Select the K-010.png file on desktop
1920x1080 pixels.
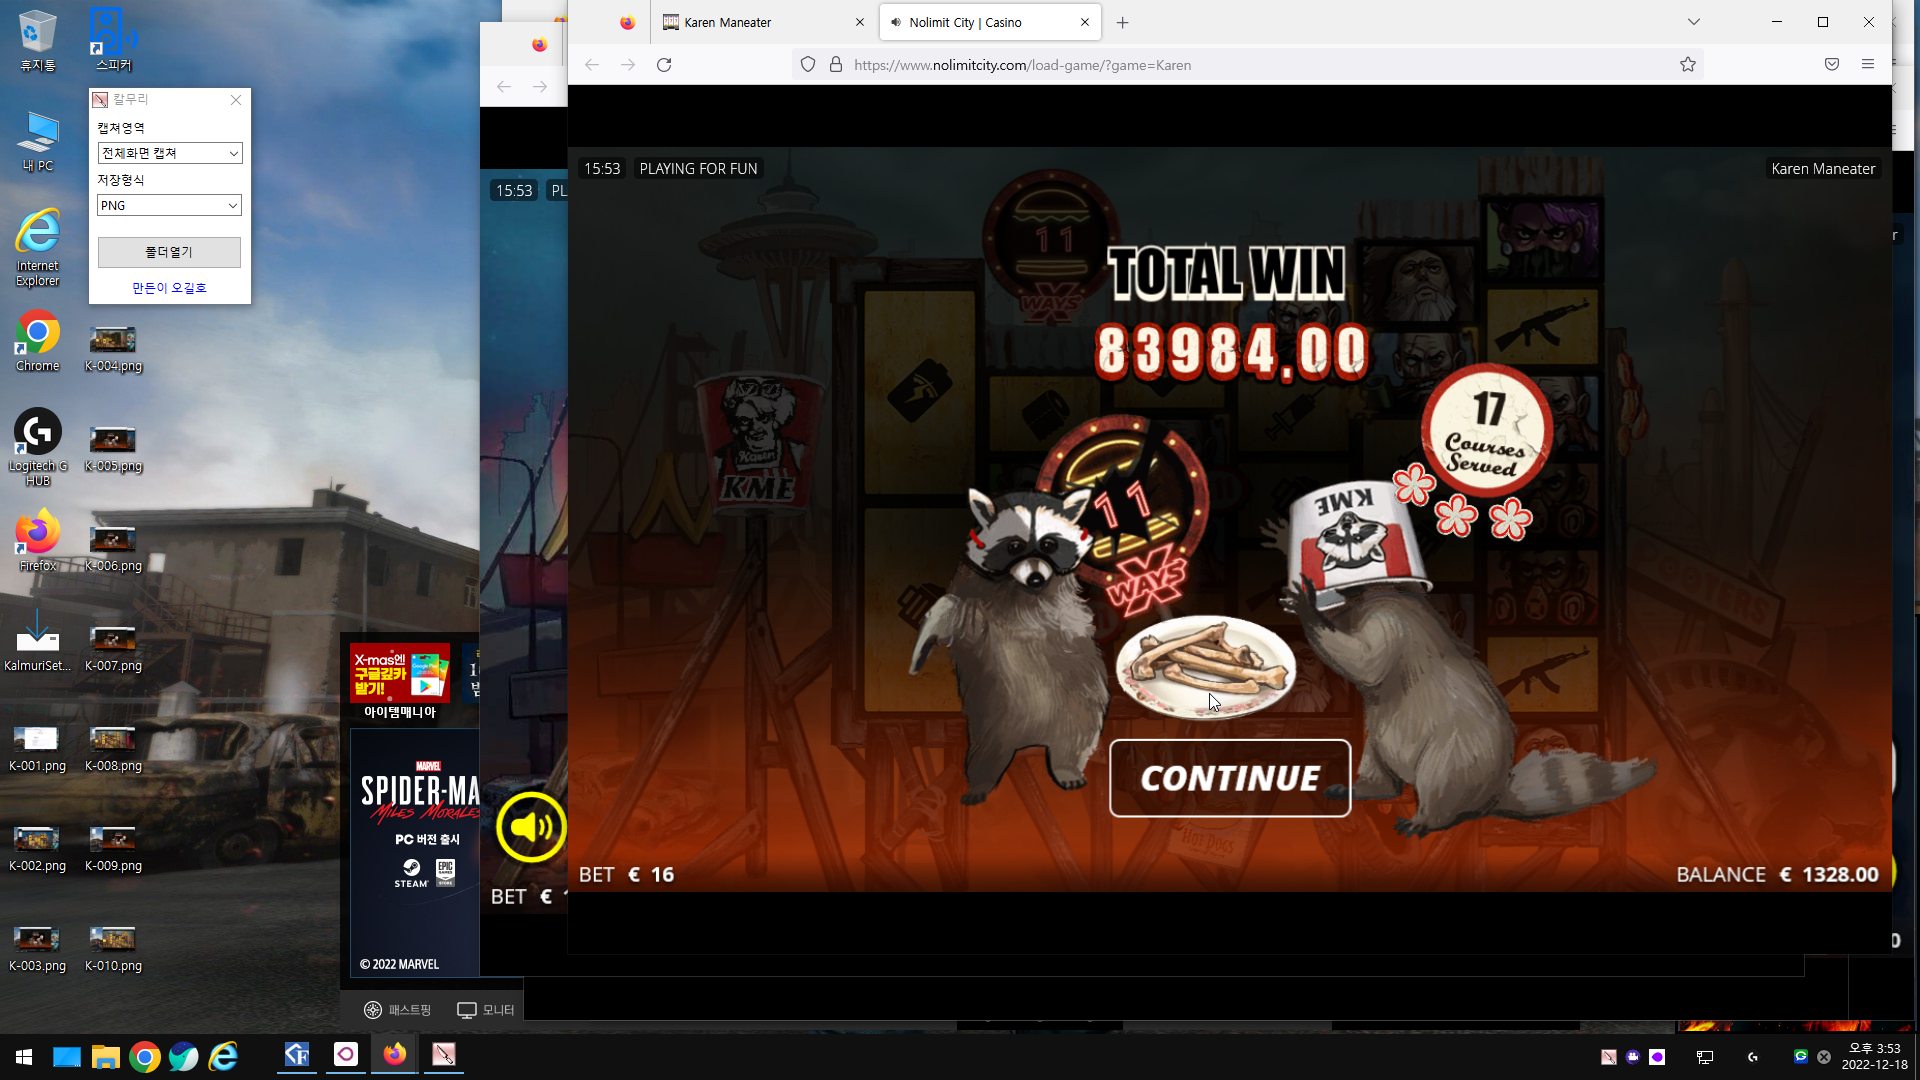pos(113,949)
